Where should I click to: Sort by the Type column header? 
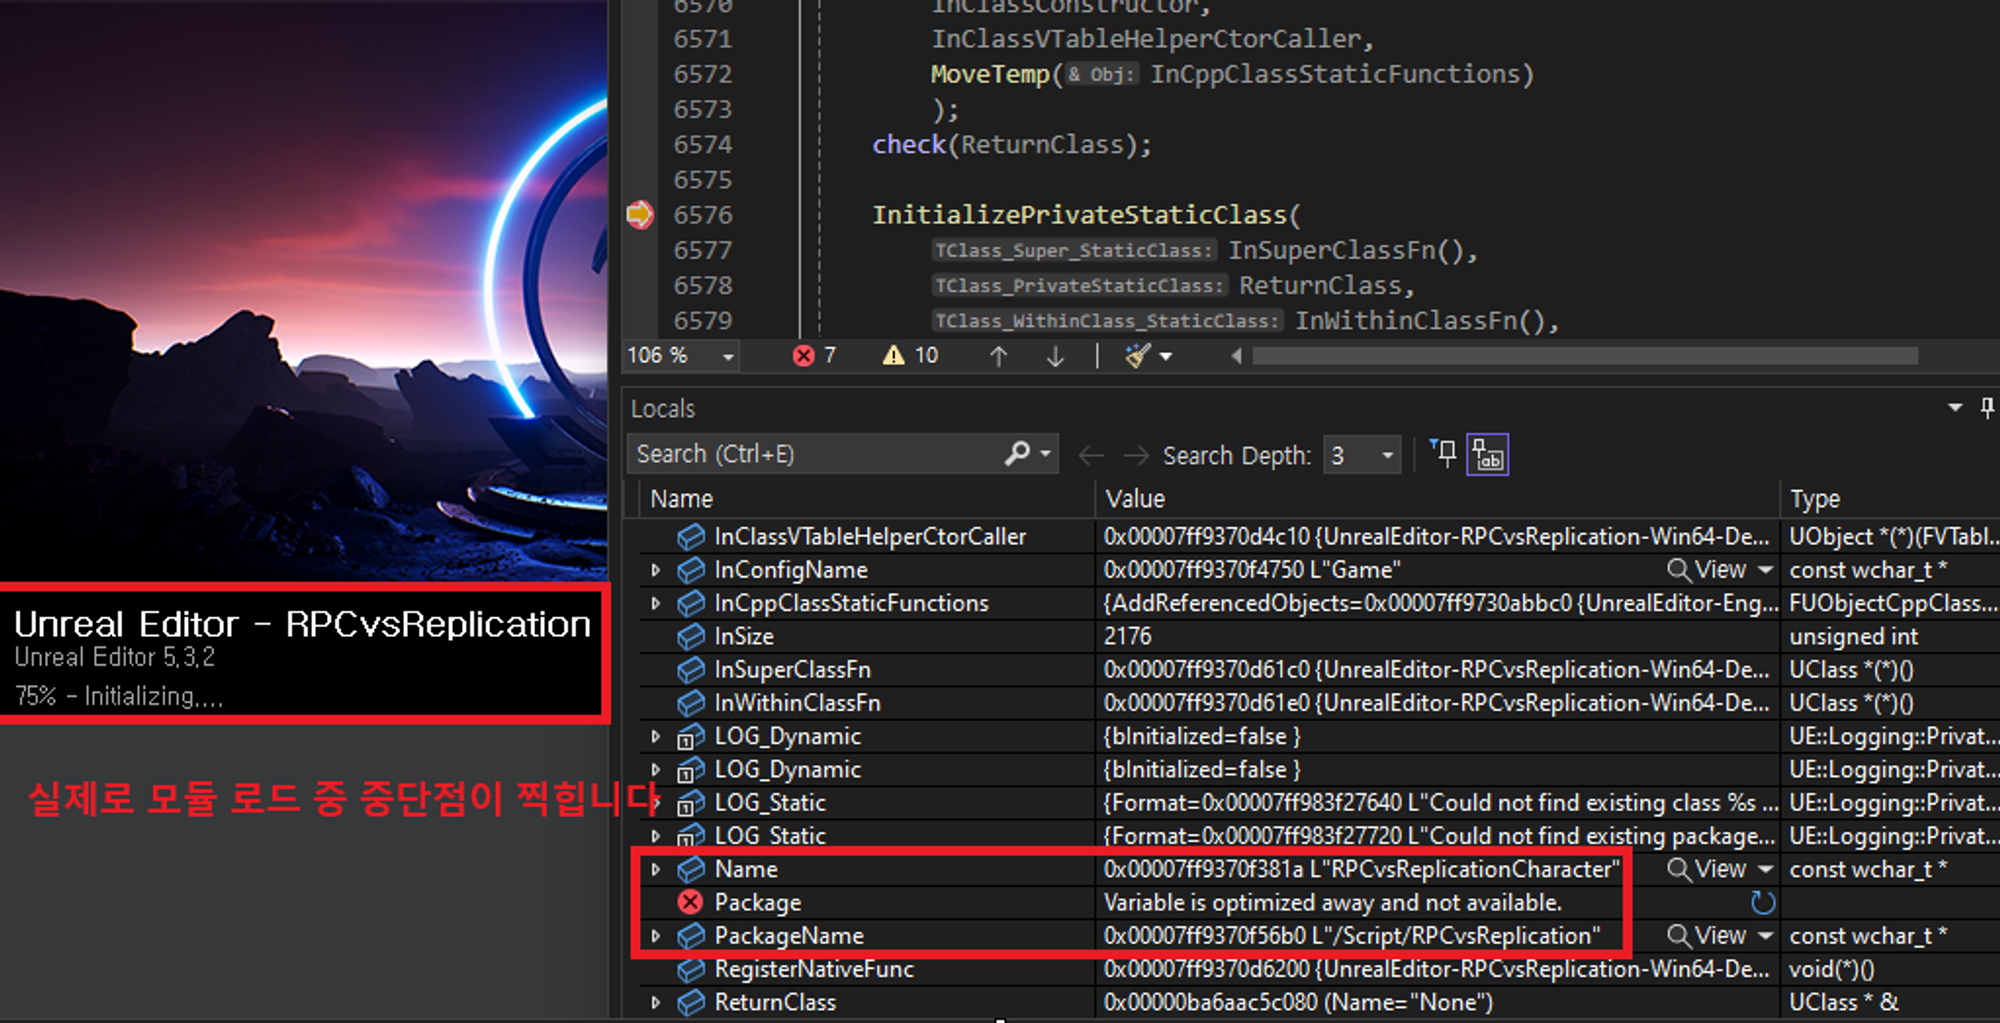point(1815,499)
